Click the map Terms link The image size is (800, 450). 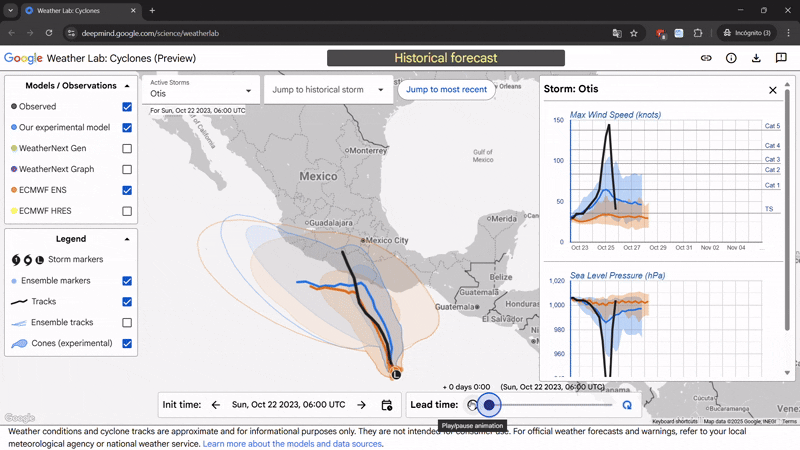789,421
